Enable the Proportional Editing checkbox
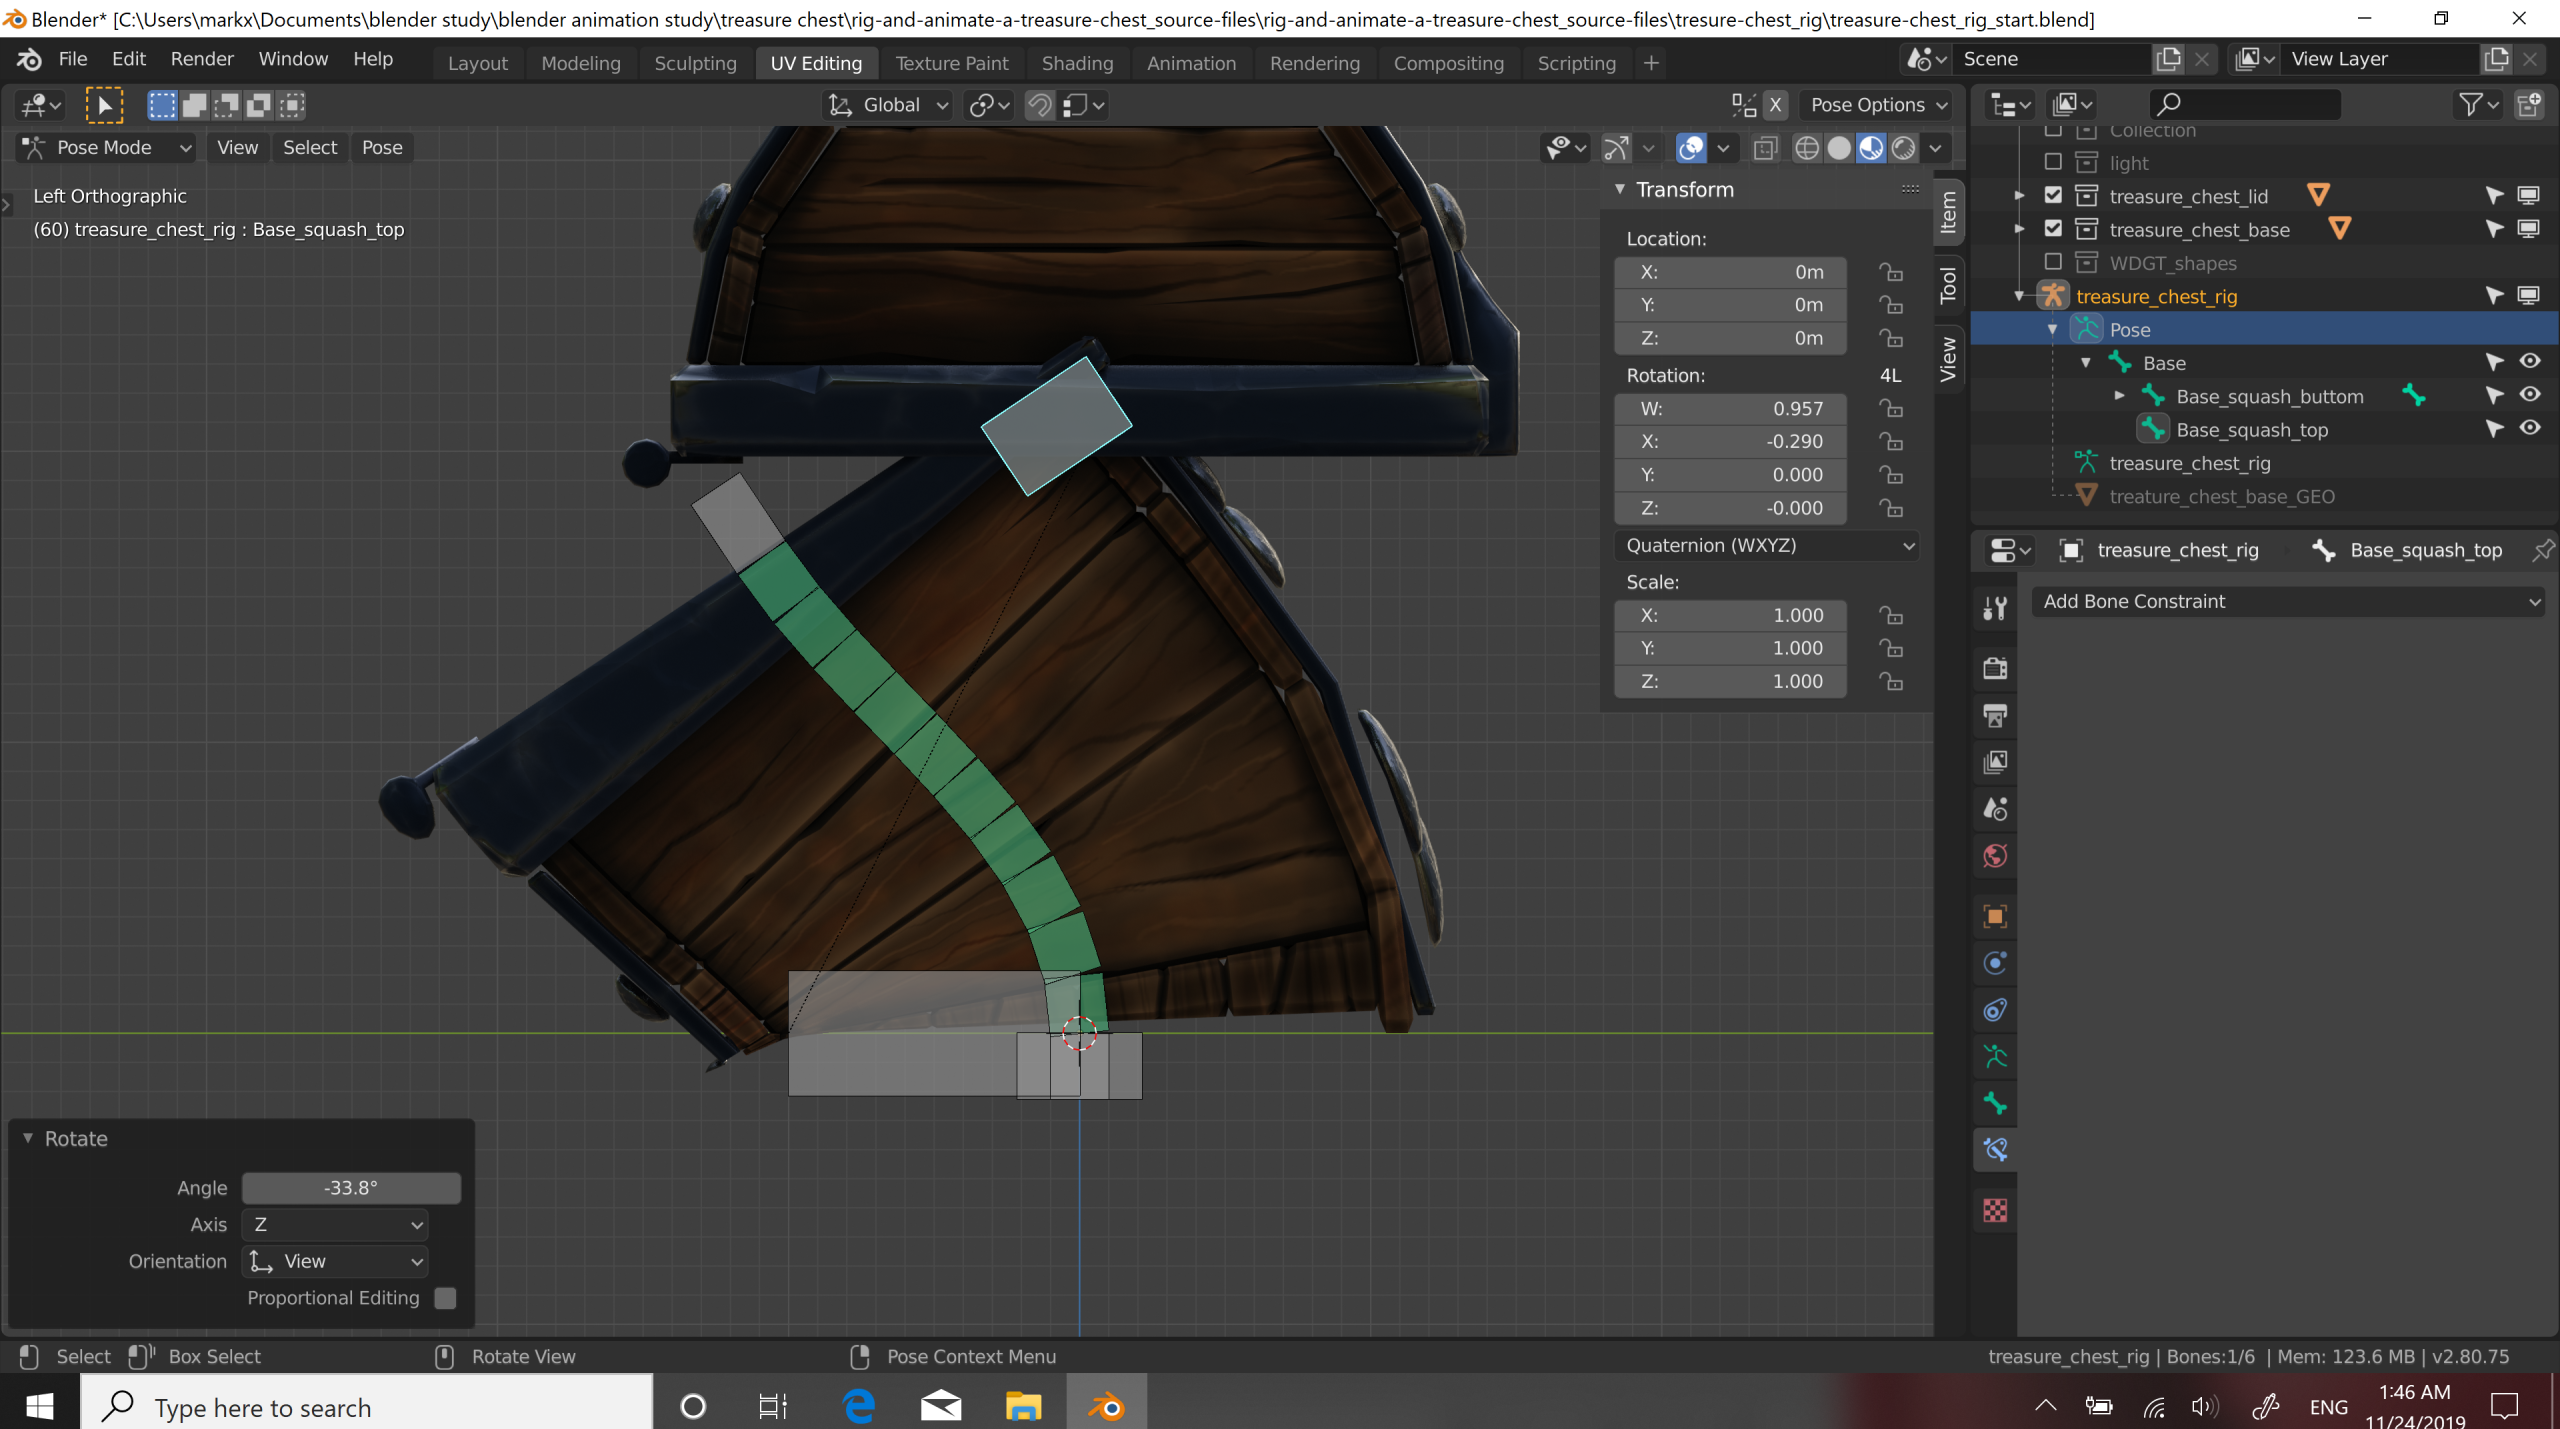2560x1429 pixels. (446, 1298)
